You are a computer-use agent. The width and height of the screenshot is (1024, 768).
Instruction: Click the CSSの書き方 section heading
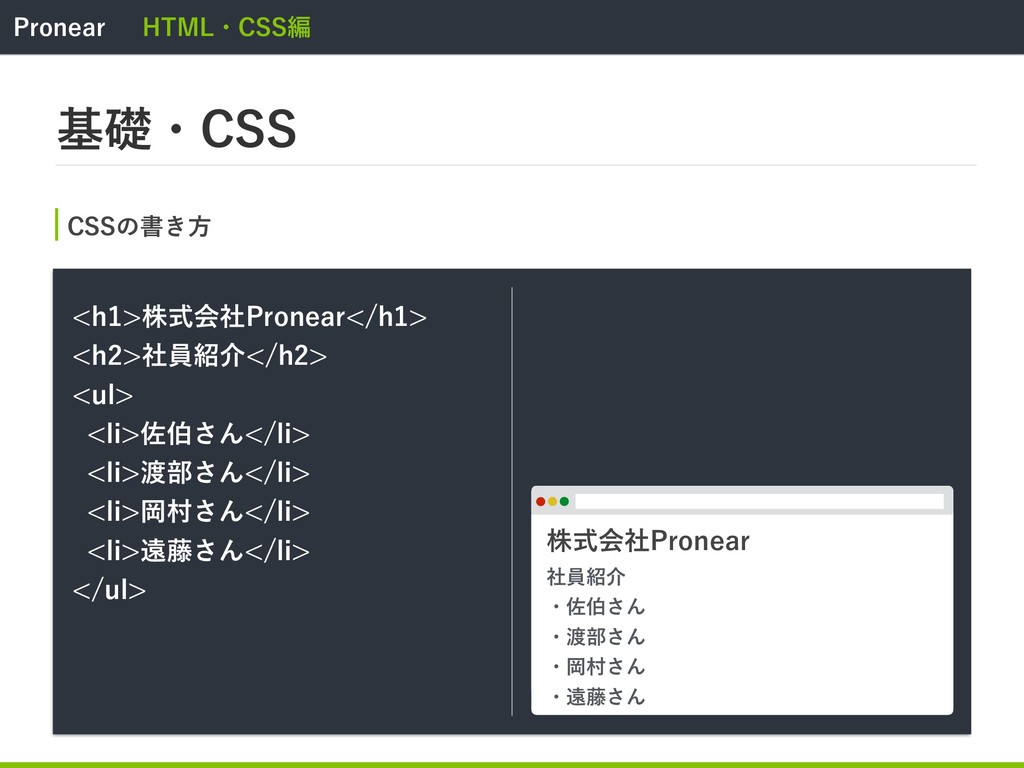pyautogui.click(x=139, y=227)
